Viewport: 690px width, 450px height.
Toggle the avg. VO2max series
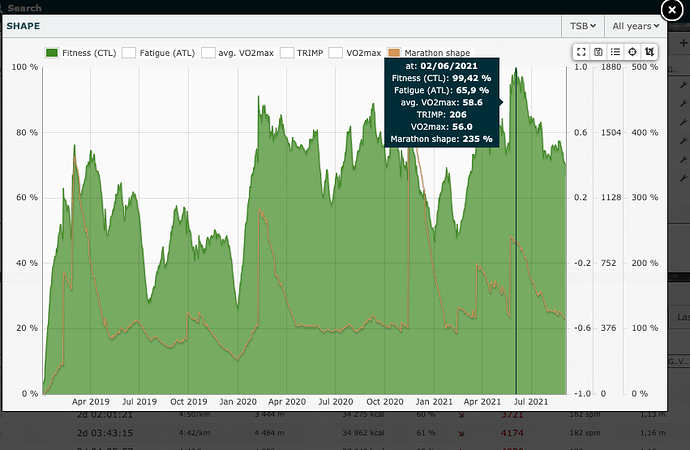238,53
